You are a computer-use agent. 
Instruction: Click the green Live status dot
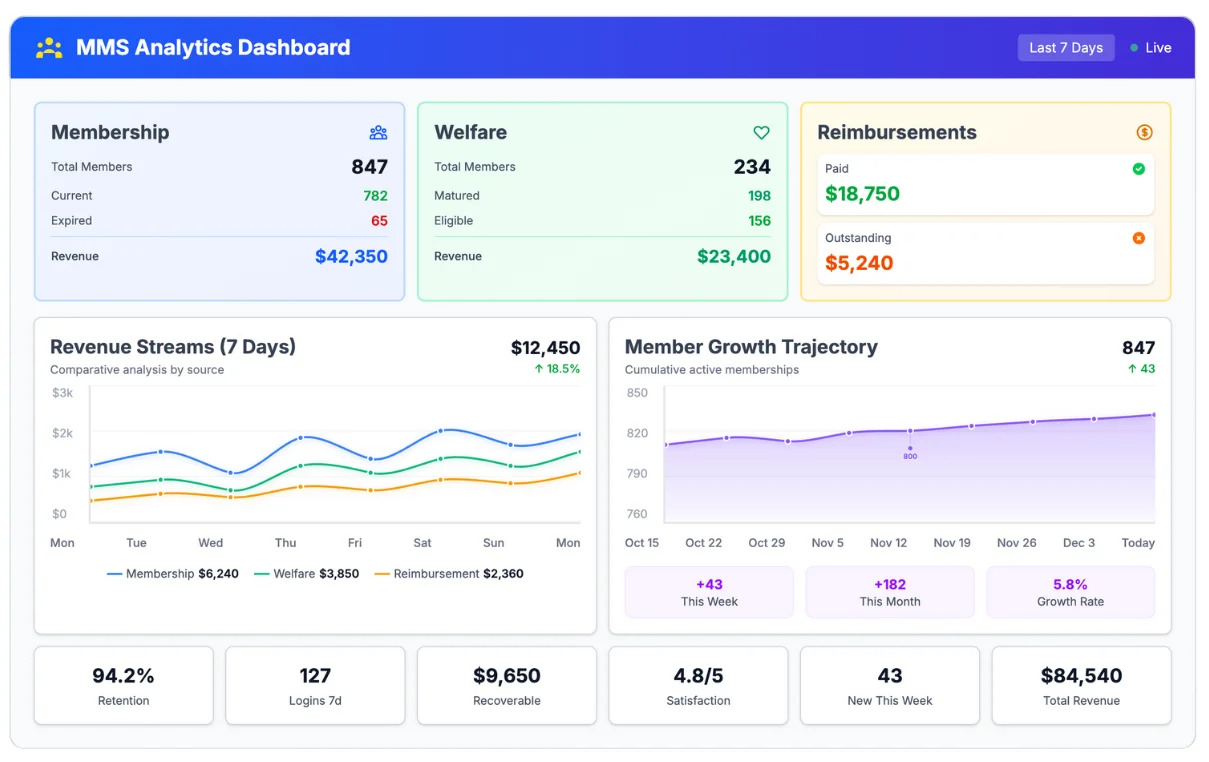[x=1134, y=48]
